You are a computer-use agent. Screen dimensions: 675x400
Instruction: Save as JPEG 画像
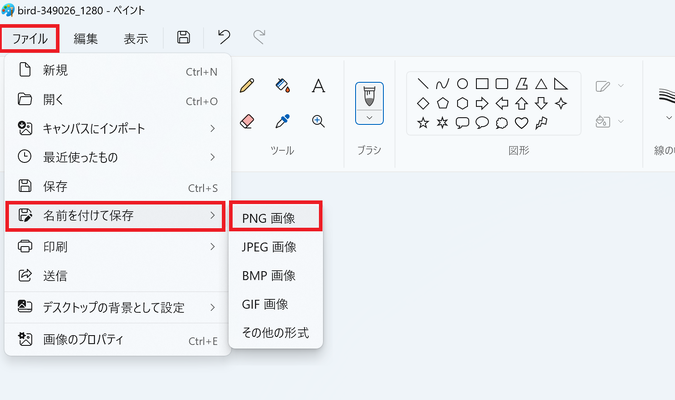276,247
